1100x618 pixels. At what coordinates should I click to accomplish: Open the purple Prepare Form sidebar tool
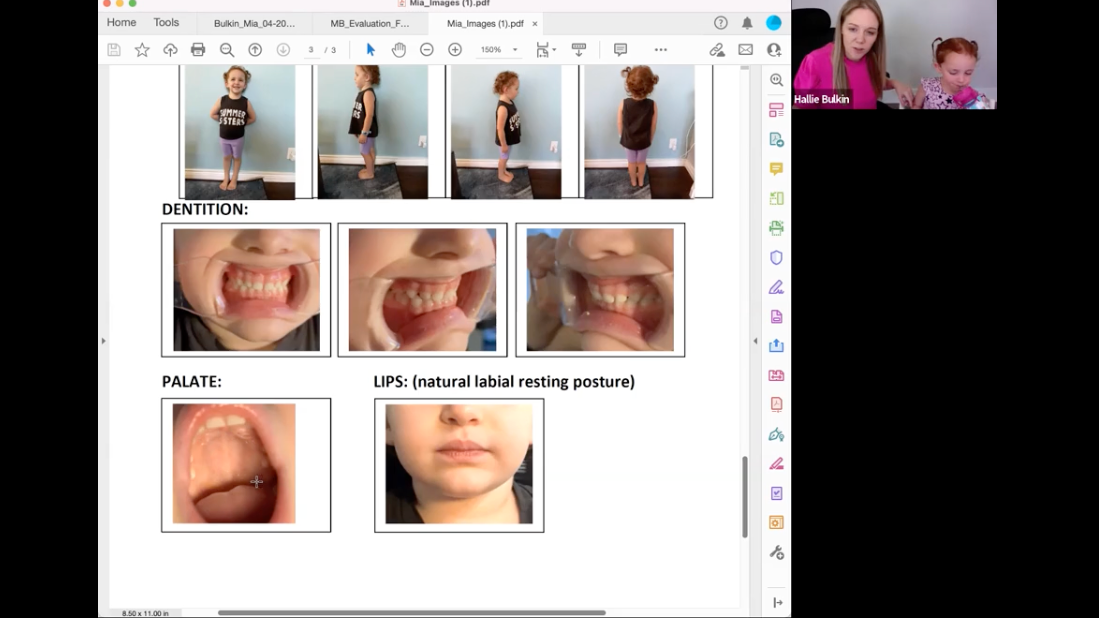point(777,493)
